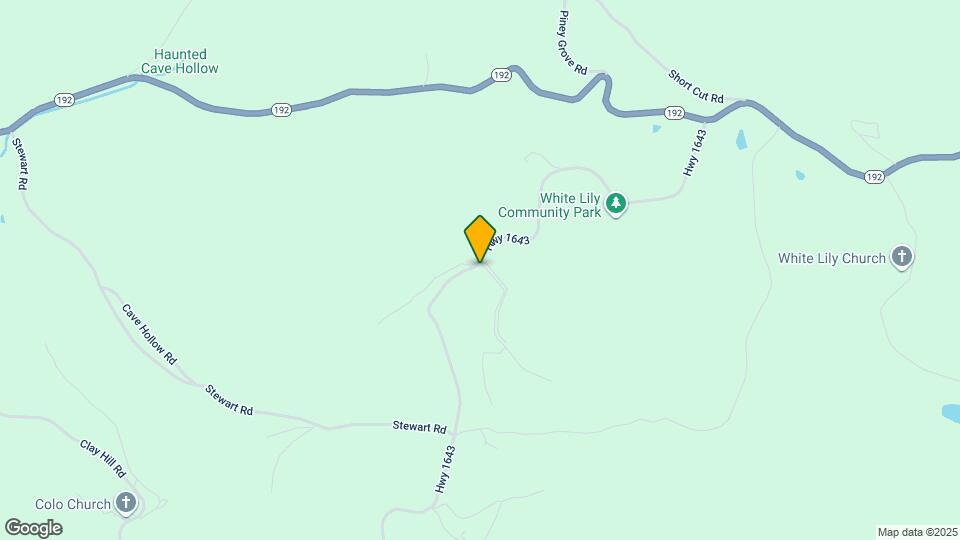Image resolution: width=960 pixels, height=540 pixels.
Task: Click the 192 route shield near Haunted Cave Hollow
Action: pyautogui.click(x=281, y=110)
